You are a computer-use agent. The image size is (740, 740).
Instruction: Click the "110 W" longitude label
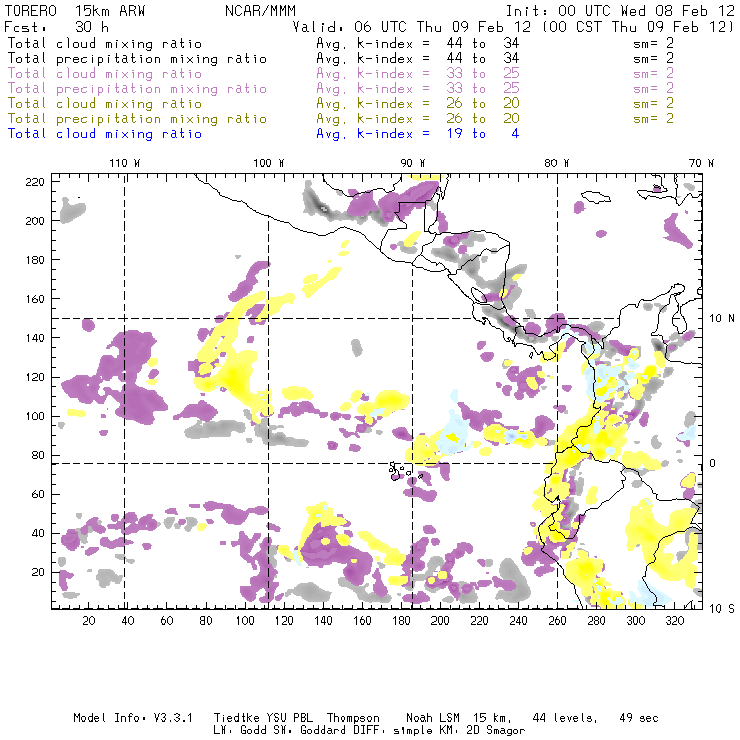pos(125,163)
